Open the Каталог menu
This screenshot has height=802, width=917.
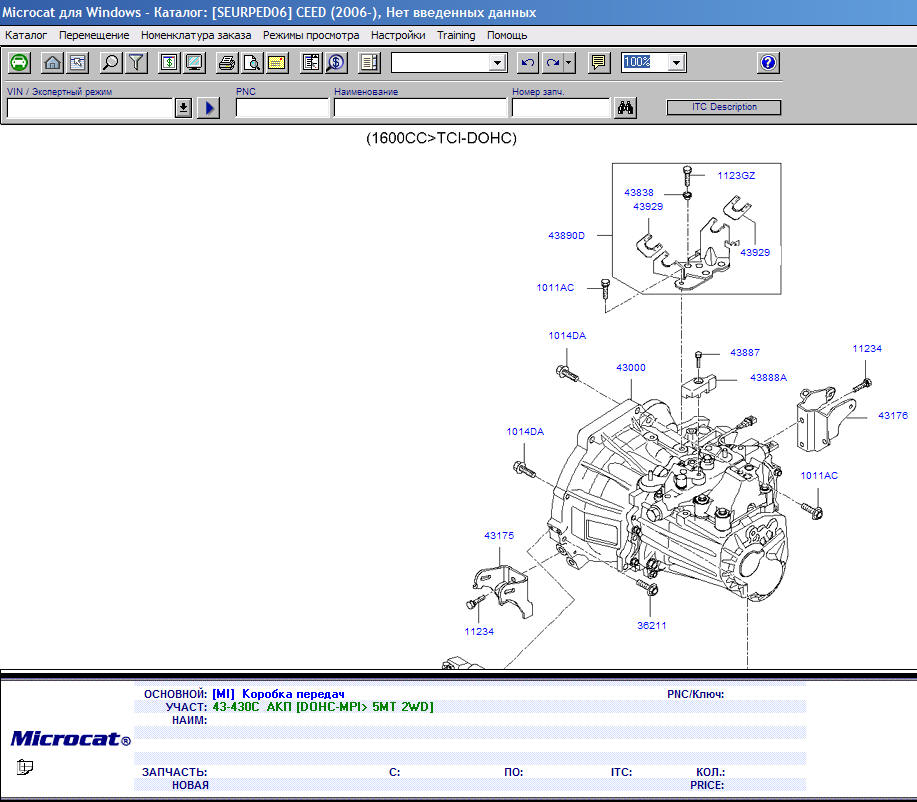[x=26, y=35]
